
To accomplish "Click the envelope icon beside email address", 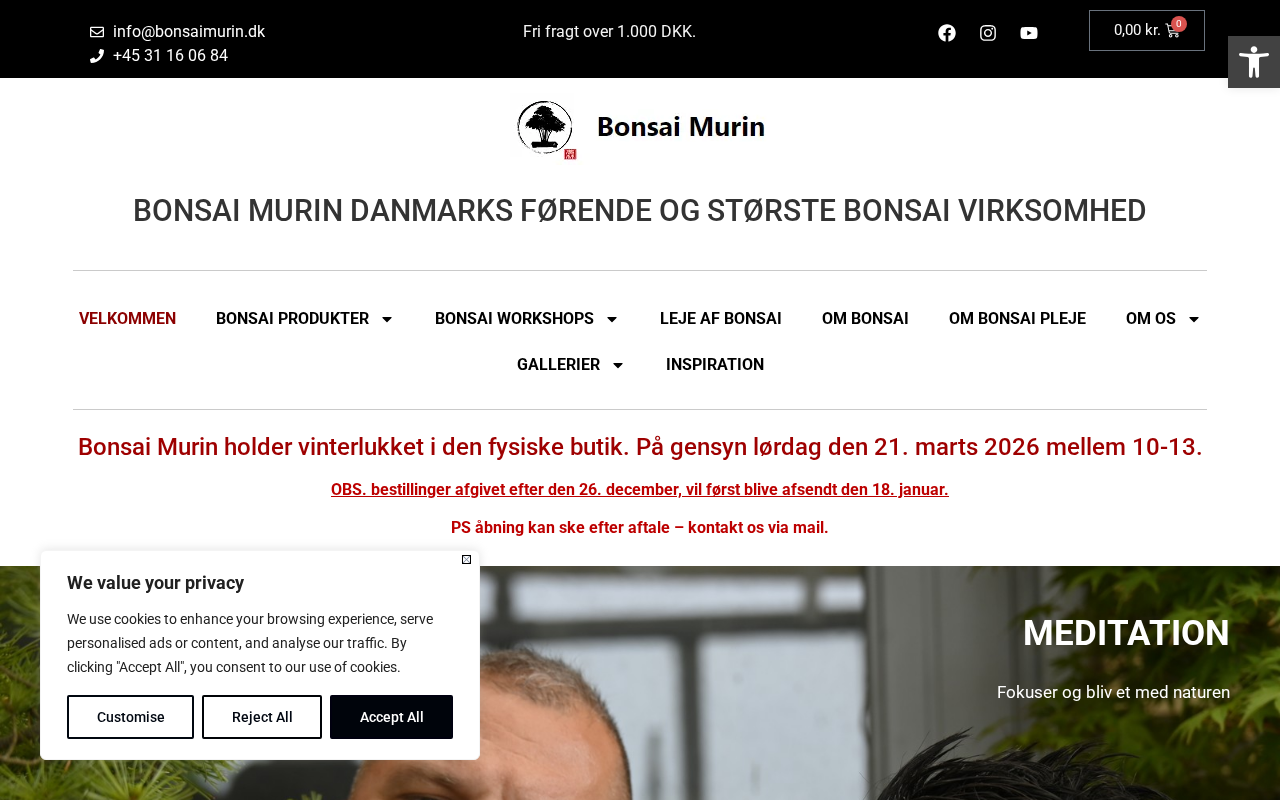I will [x=97, y=32].
